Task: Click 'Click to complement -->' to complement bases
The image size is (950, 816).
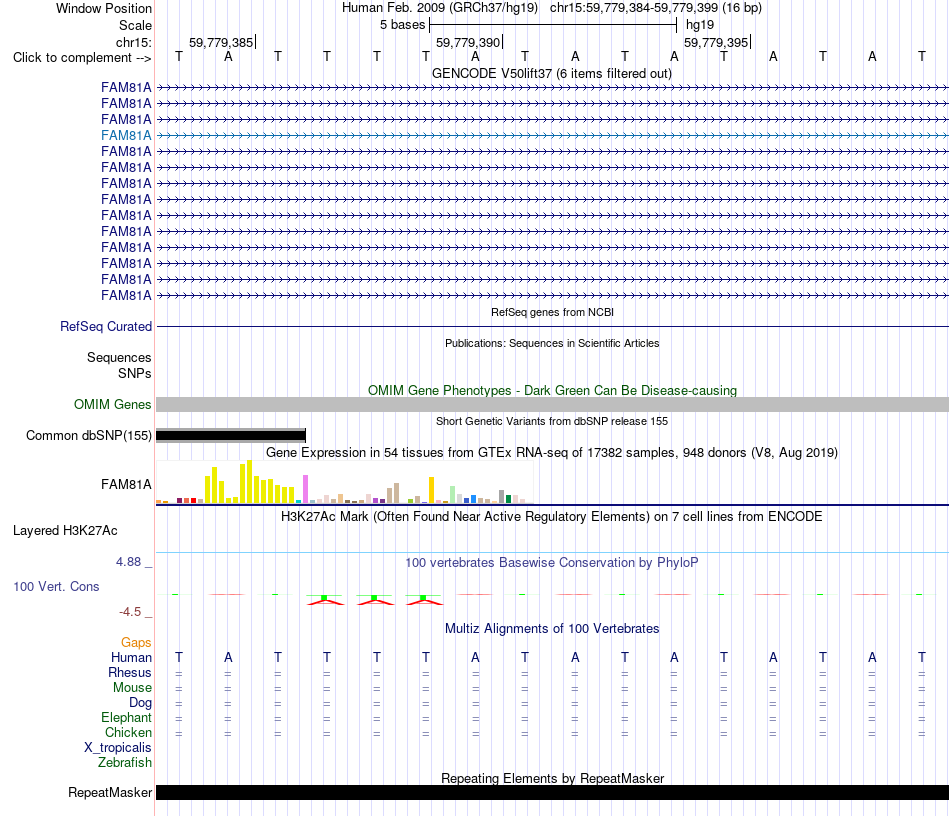Action: point(82,58)
